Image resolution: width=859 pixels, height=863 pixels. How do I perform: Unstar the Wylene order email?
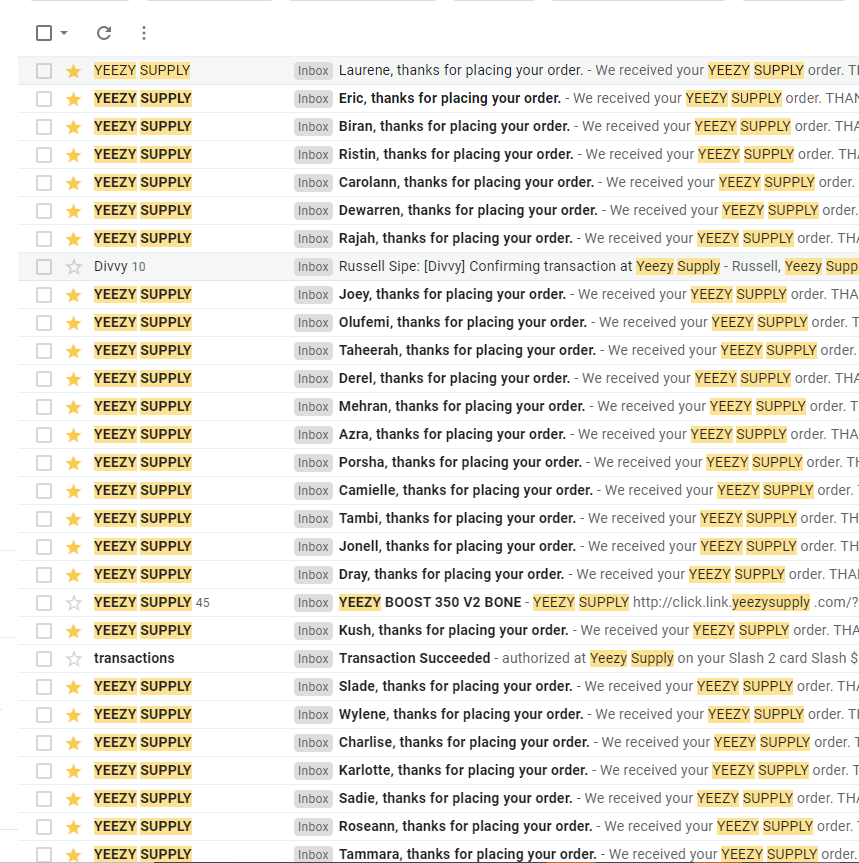[73, 715]
